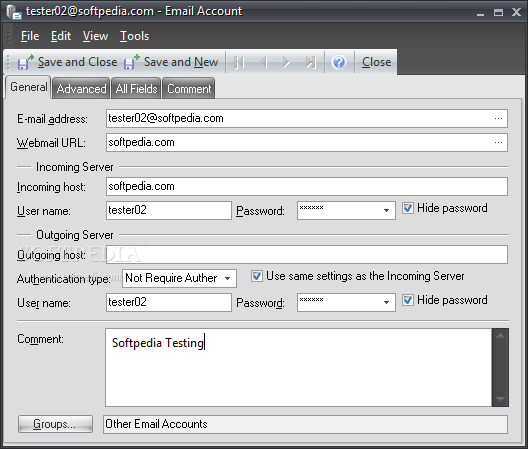
Task: Go to the last record arrow
Action: pyautogui.click(x=310, y=62)
